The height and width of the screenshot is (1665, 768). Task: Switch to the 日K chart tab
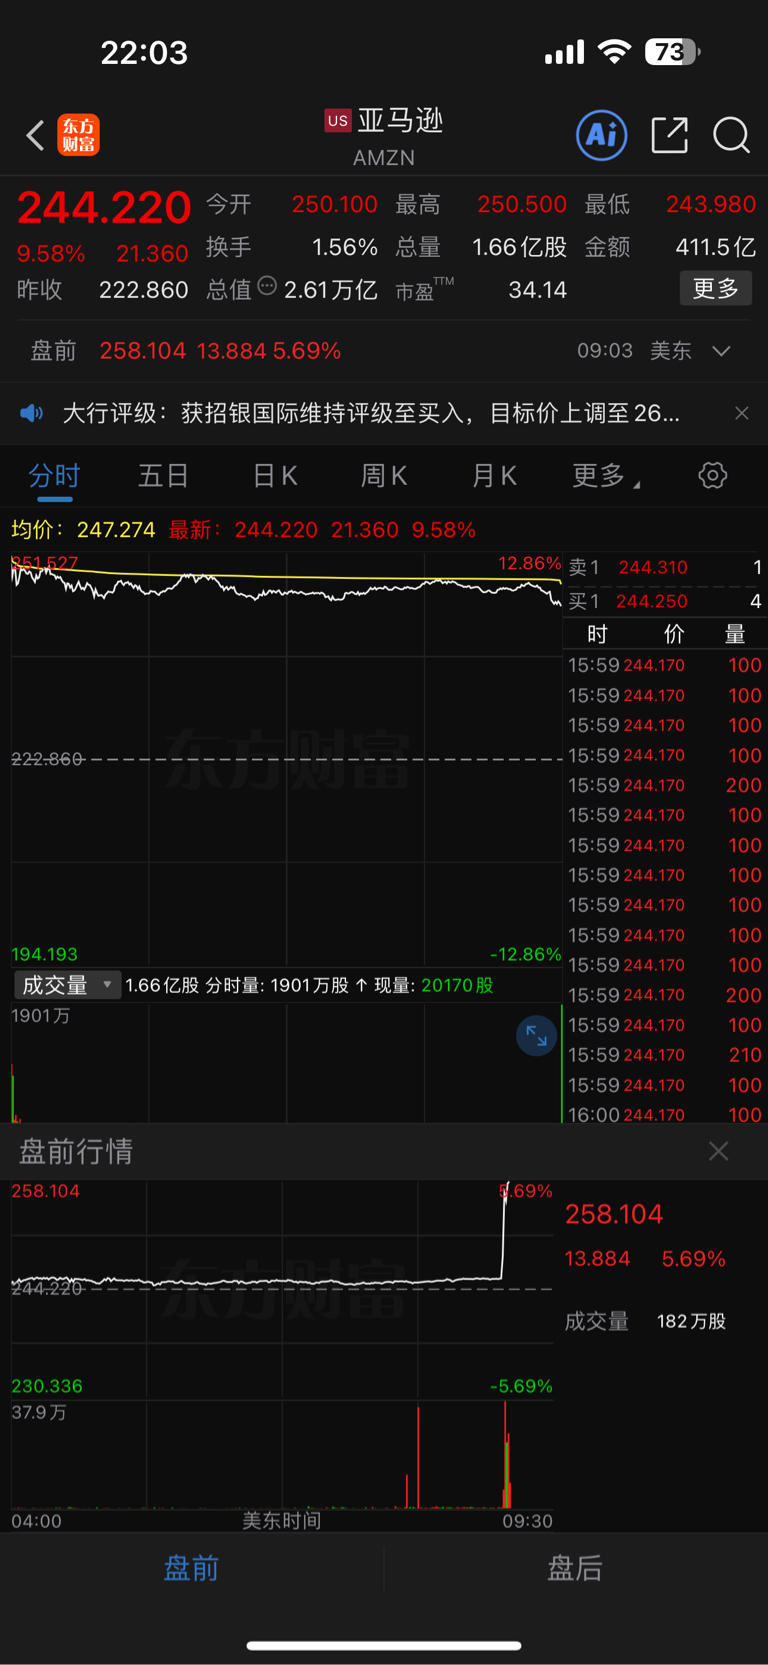click(274, 476)
